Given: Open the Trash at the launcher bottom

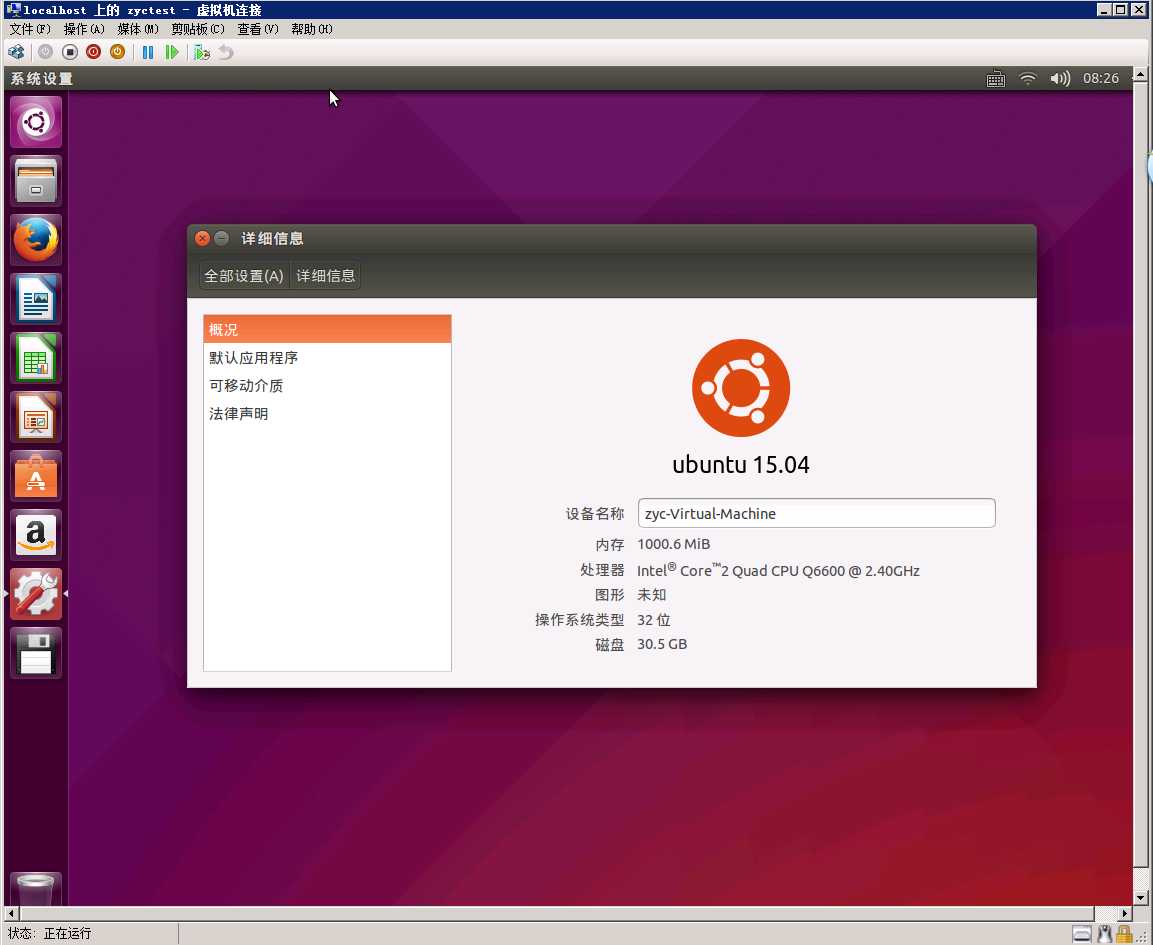Looking at the screenshot, I should (36, 888).
